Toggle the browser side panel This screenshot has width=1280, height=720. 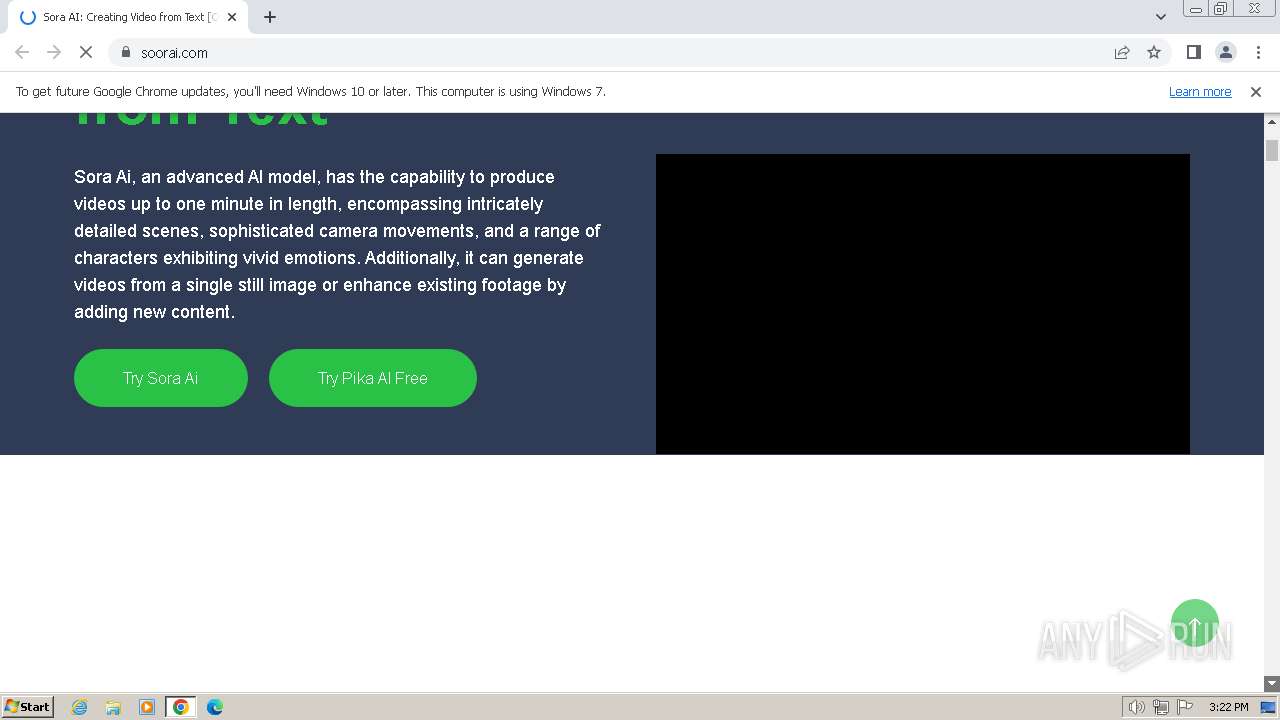pyautogui.click(x=1193, y=52)
